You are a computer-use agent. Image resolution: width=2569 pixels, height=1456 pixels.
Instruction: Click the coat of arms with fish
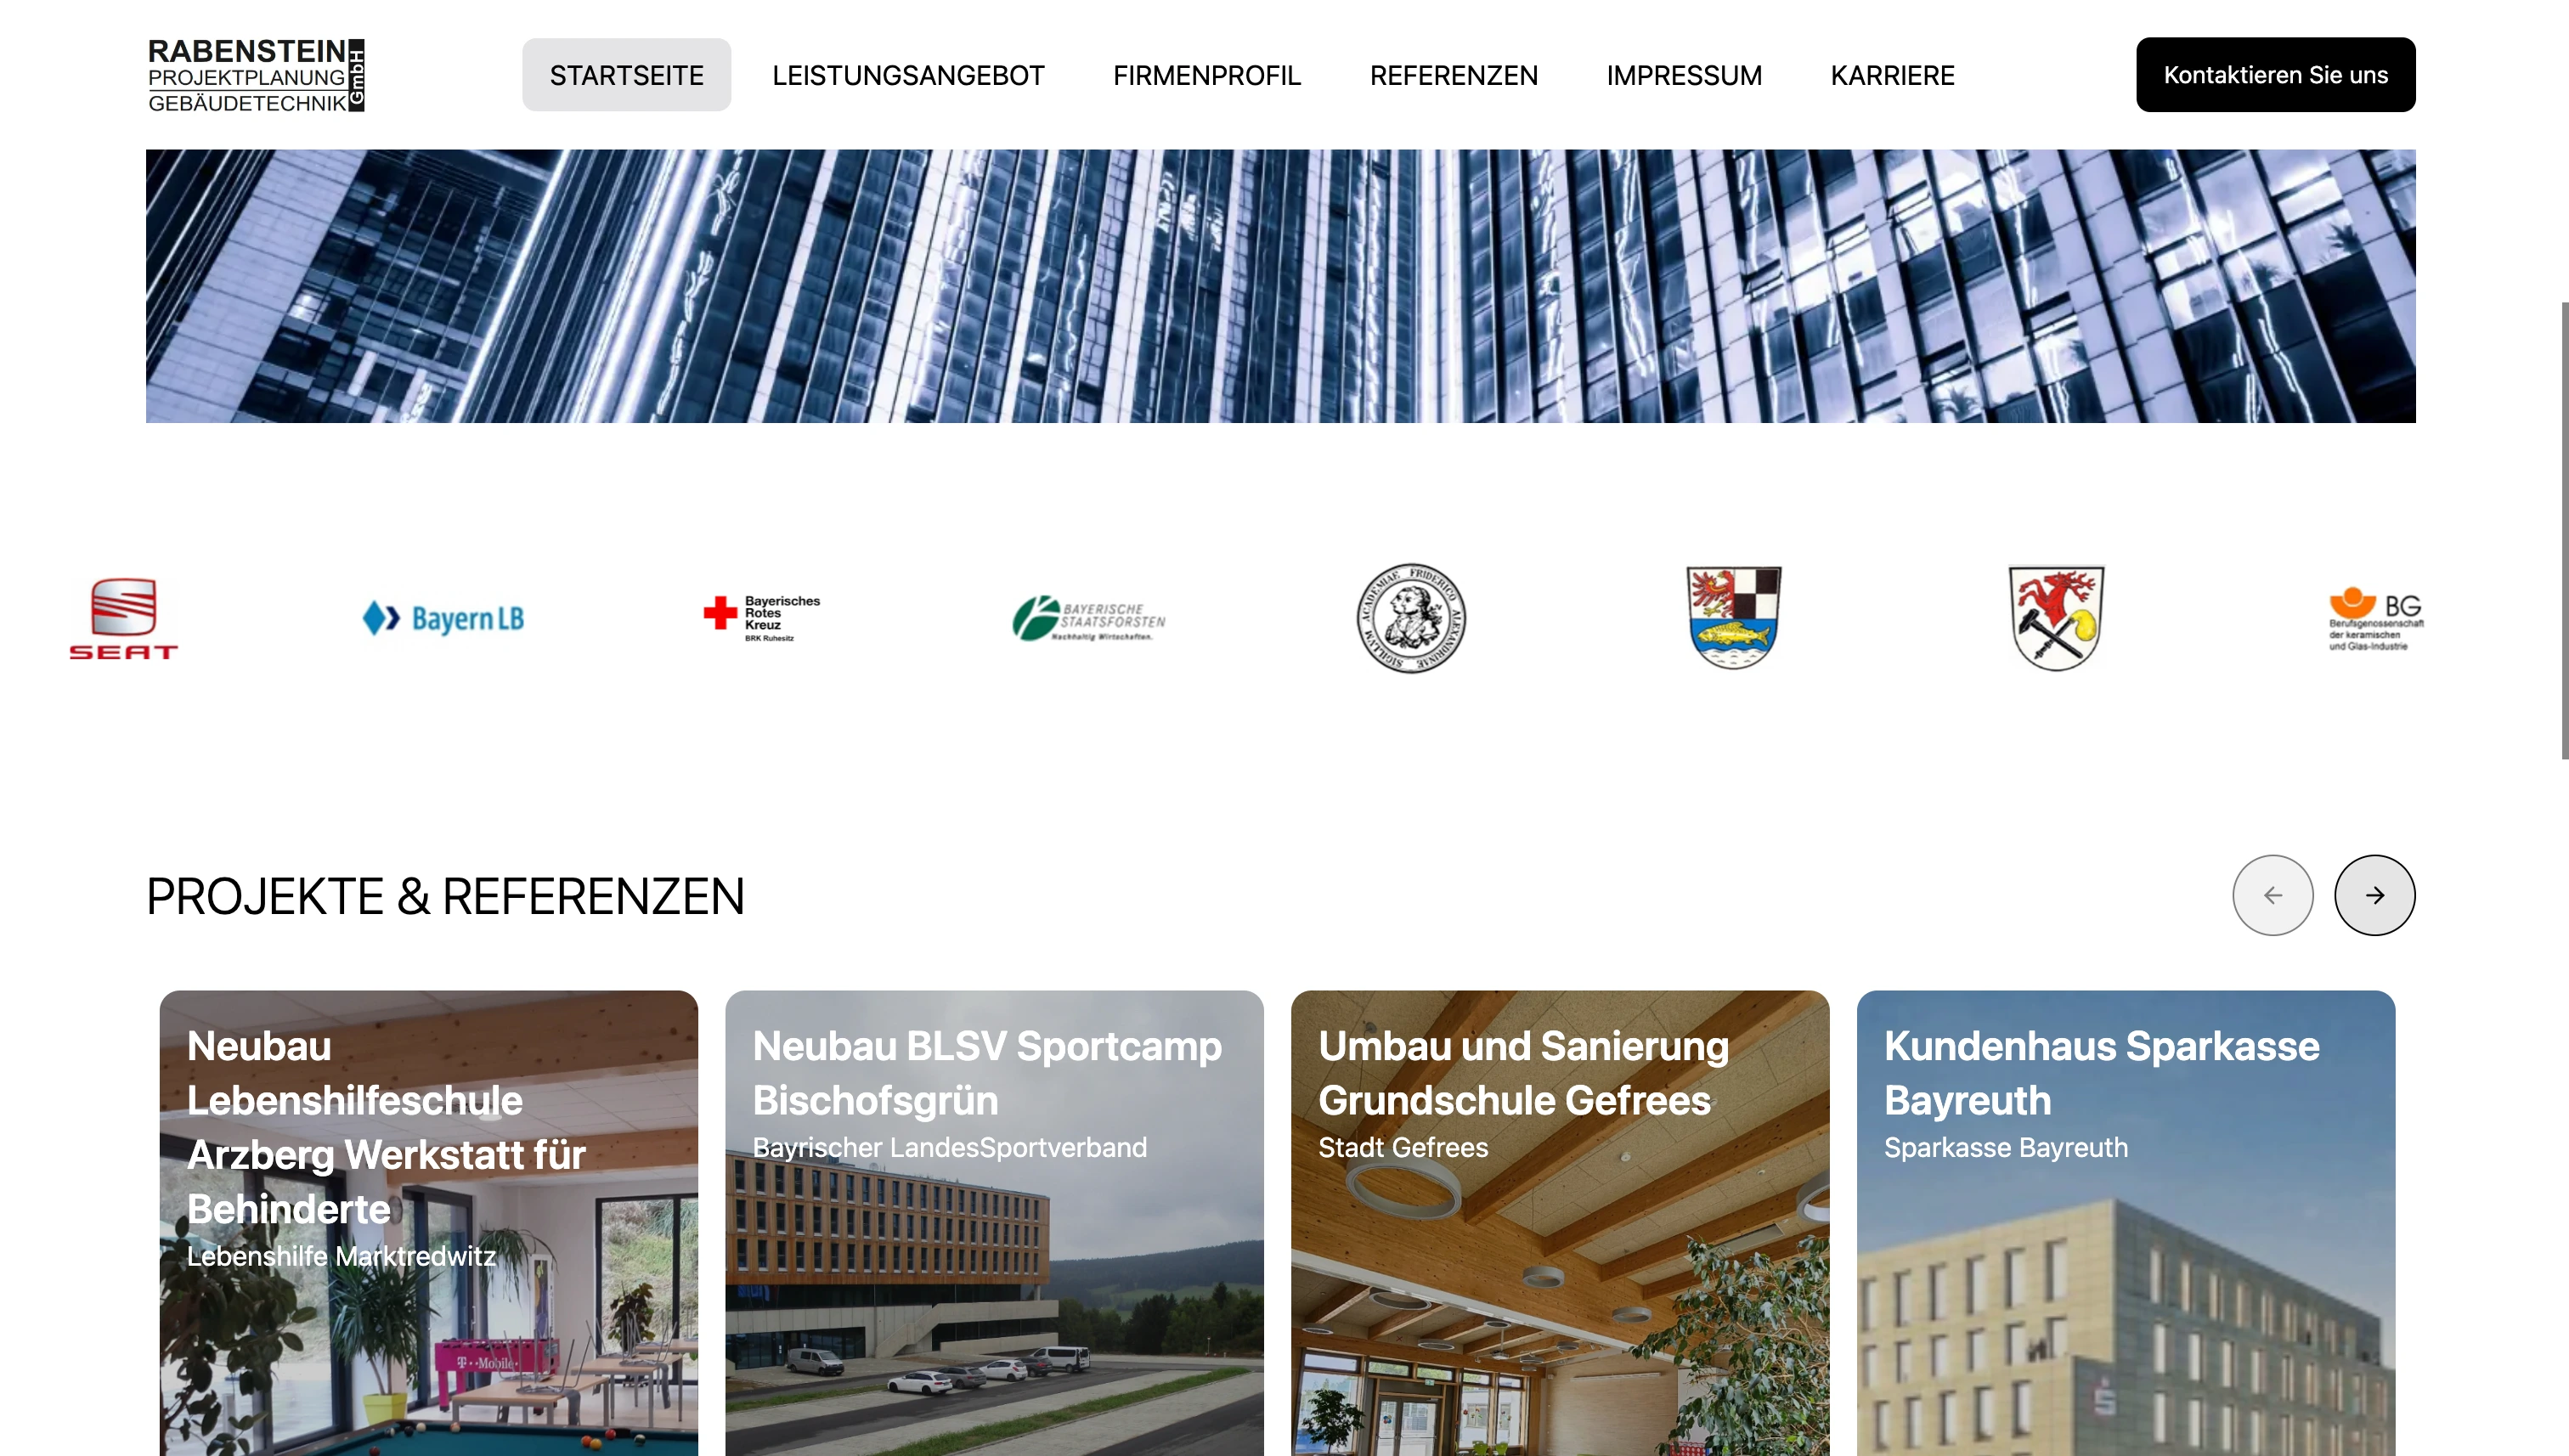click(1733, 617)
